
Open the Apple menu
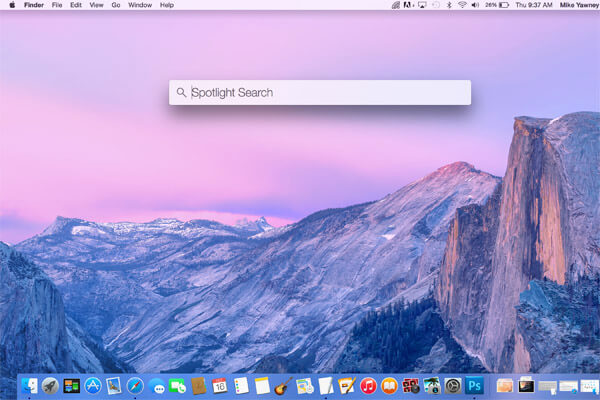[x=12, y=5]
